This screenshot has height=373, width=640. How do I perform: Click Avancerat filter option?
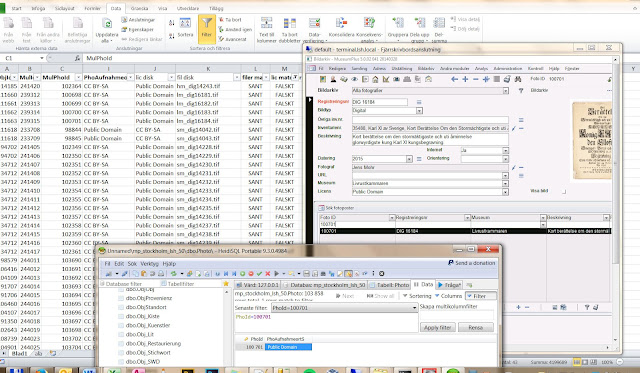coord(232,39)
